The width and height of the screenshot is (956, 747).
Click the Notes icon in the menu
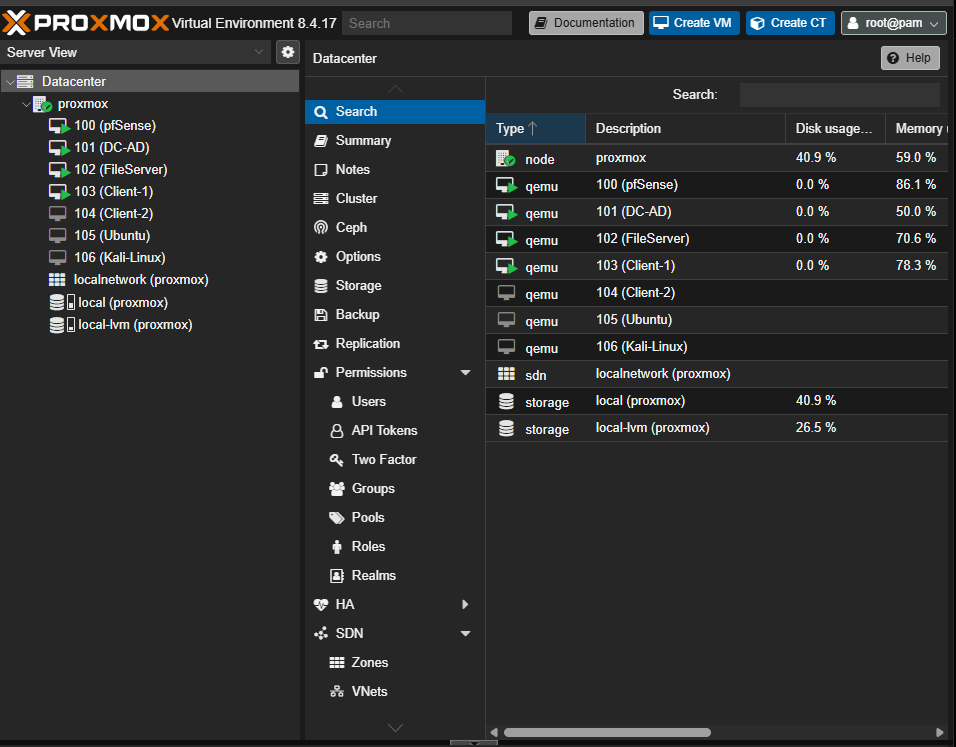(x=321, y=170)
